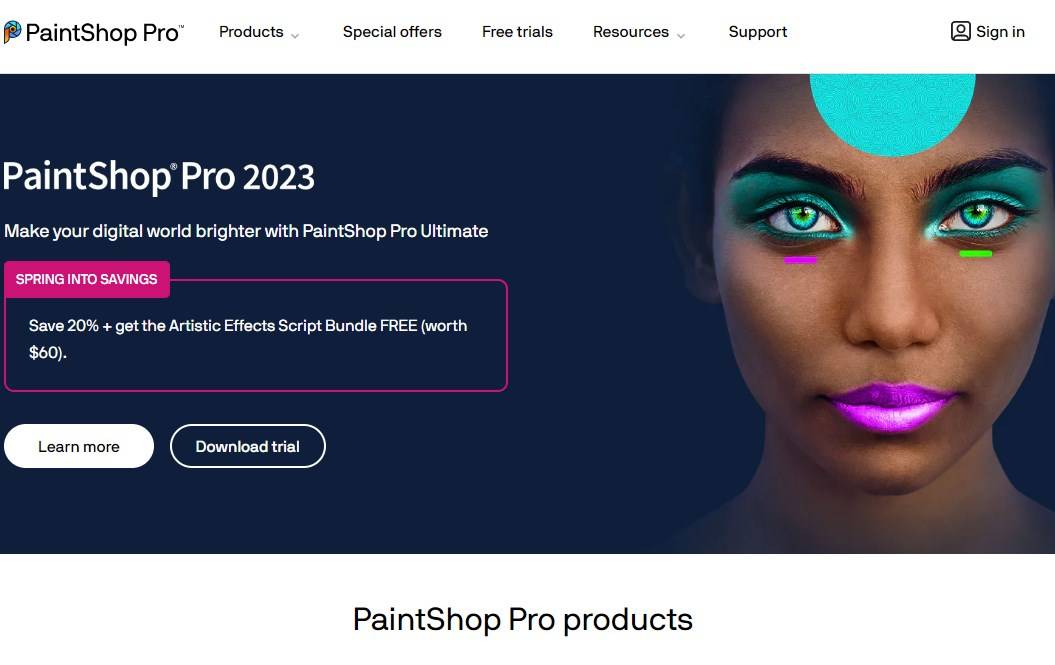Click the Learn more button

point(79,446)
